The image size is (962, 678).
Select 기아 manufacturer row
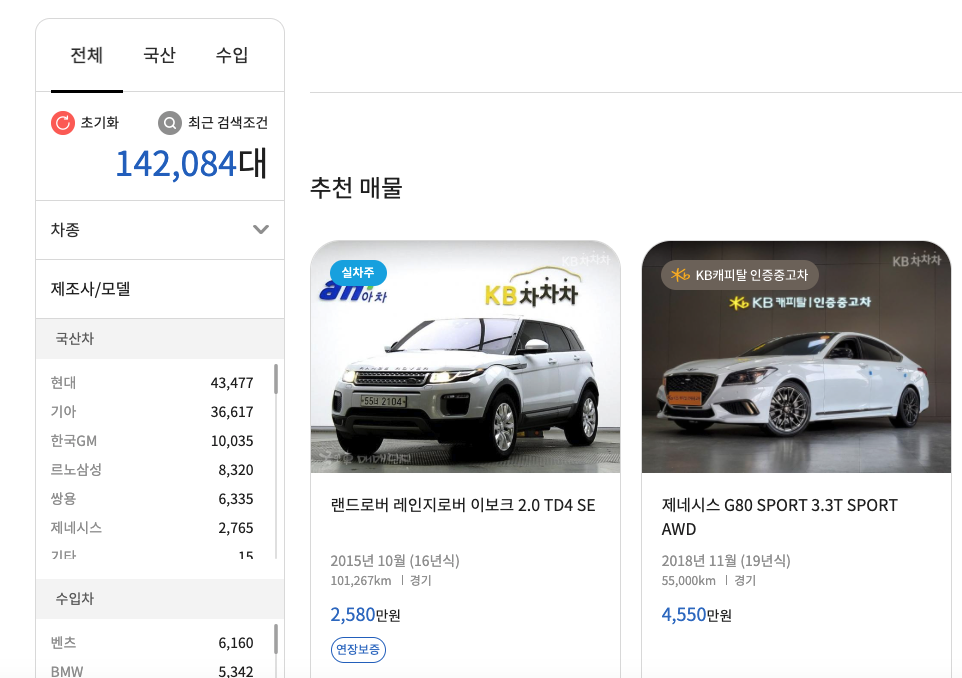pos(152,412)
